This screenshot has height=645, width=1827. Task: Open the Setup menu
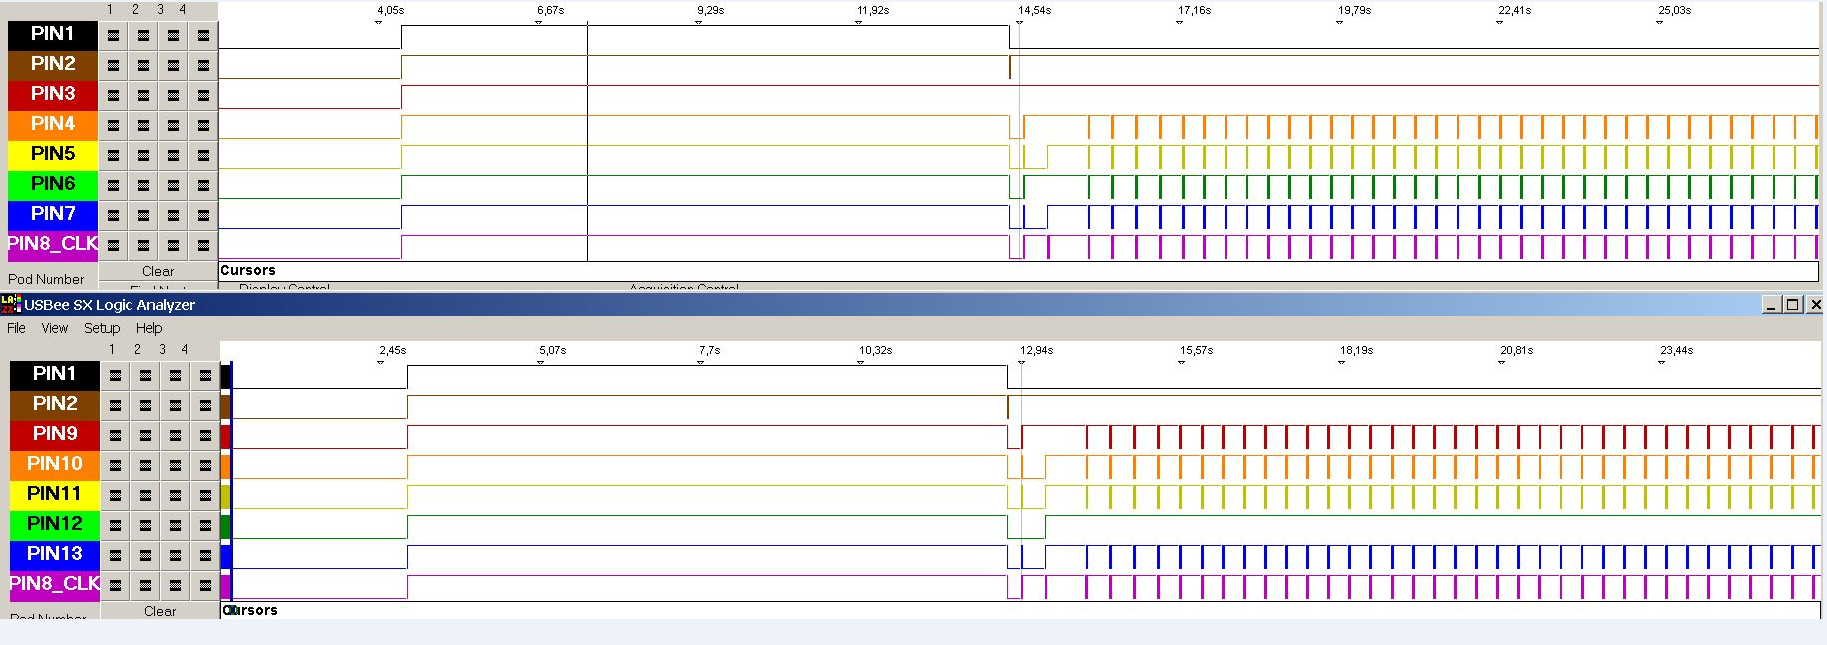[x=102, y=328]
